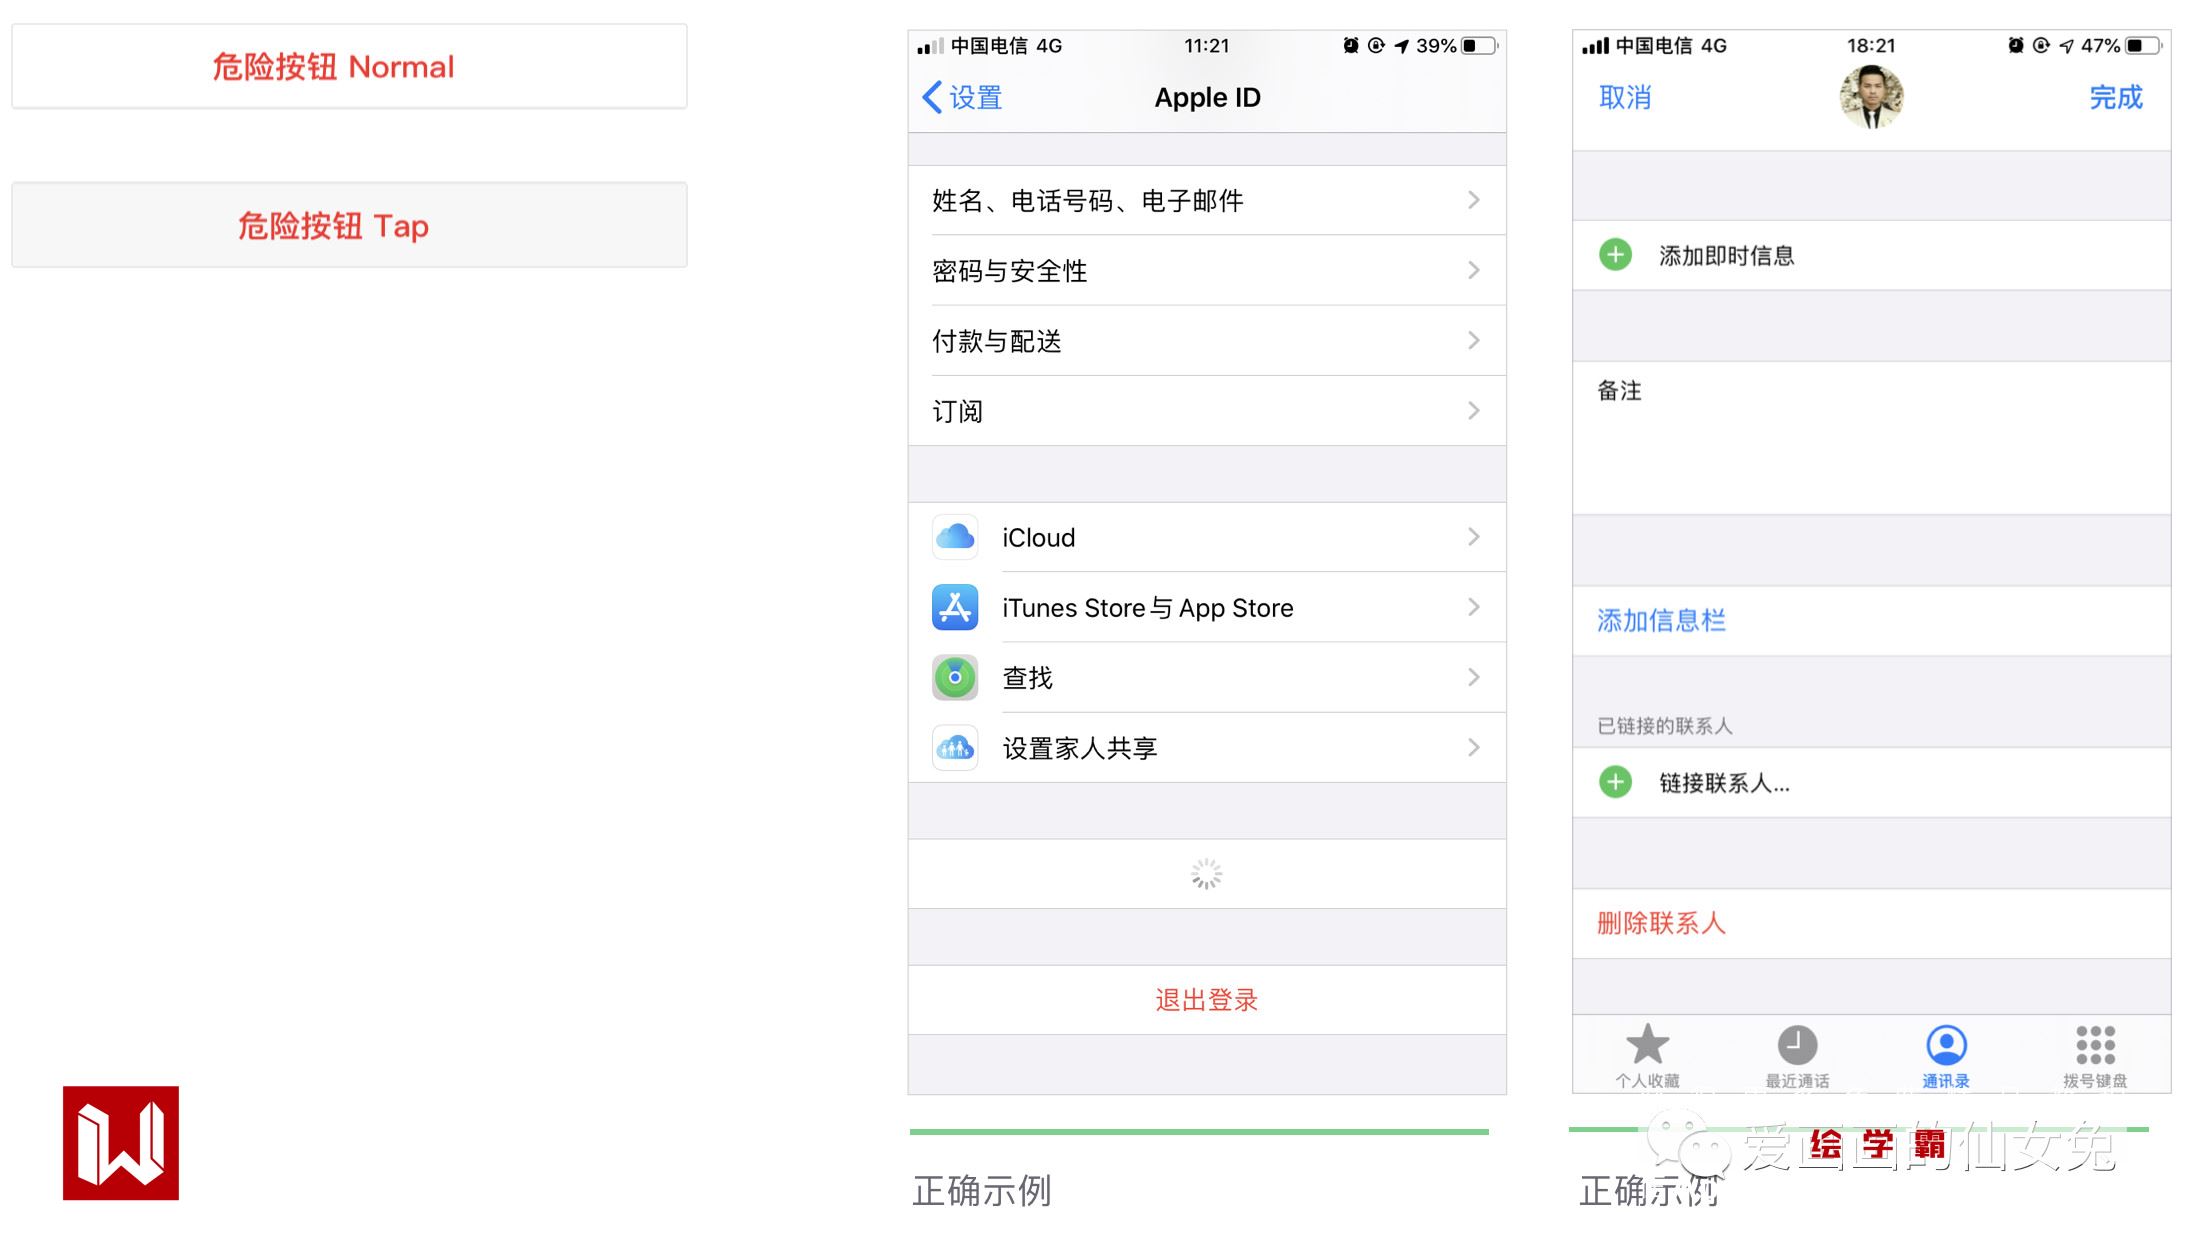Tap the back chevron next to 设置
Screen dimensions: 2190x1244
(x=932, y=97)
